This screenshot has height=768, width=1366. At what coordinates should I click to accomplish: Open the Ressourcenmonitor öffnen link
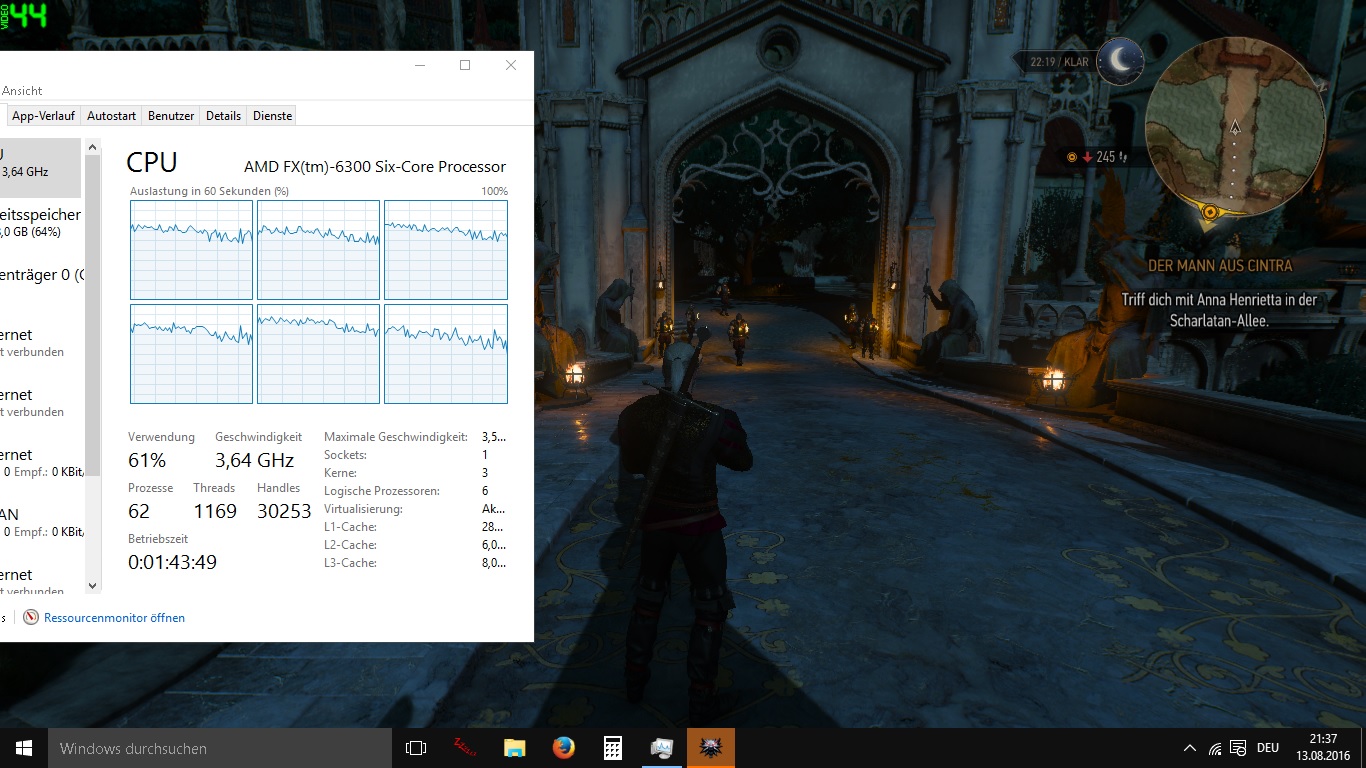coord(114,618)
